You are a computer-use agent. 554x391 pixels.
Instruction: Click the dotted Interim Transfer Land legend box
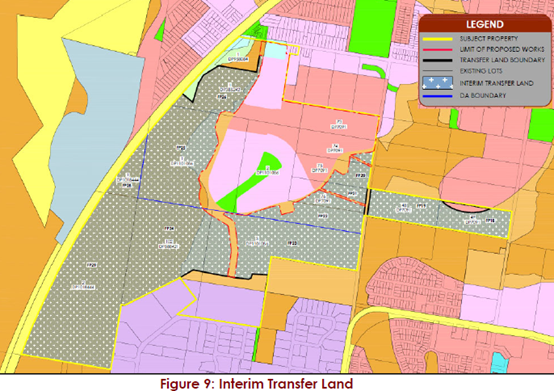pyautogui.click(x=438, y=83)
